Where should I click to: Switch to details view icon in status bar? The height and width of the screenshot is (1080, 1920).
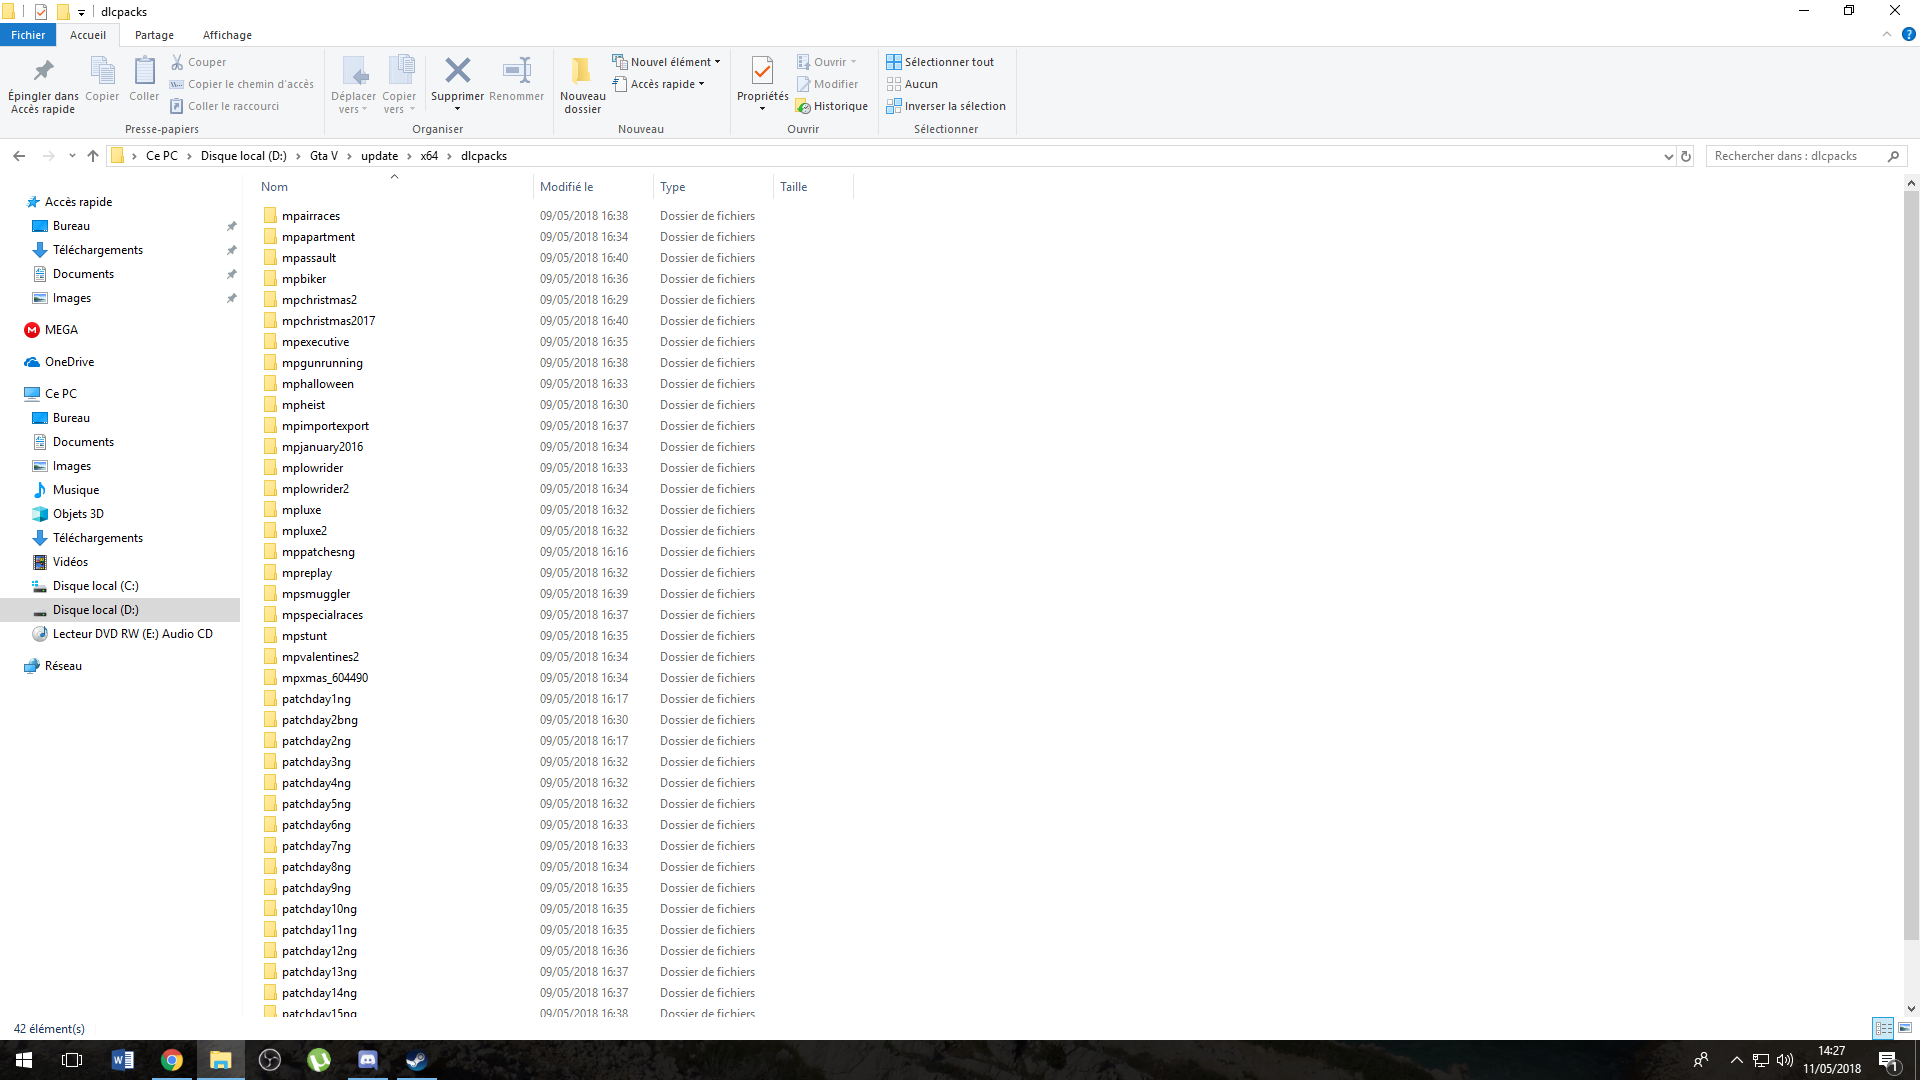(1883, 1028)
